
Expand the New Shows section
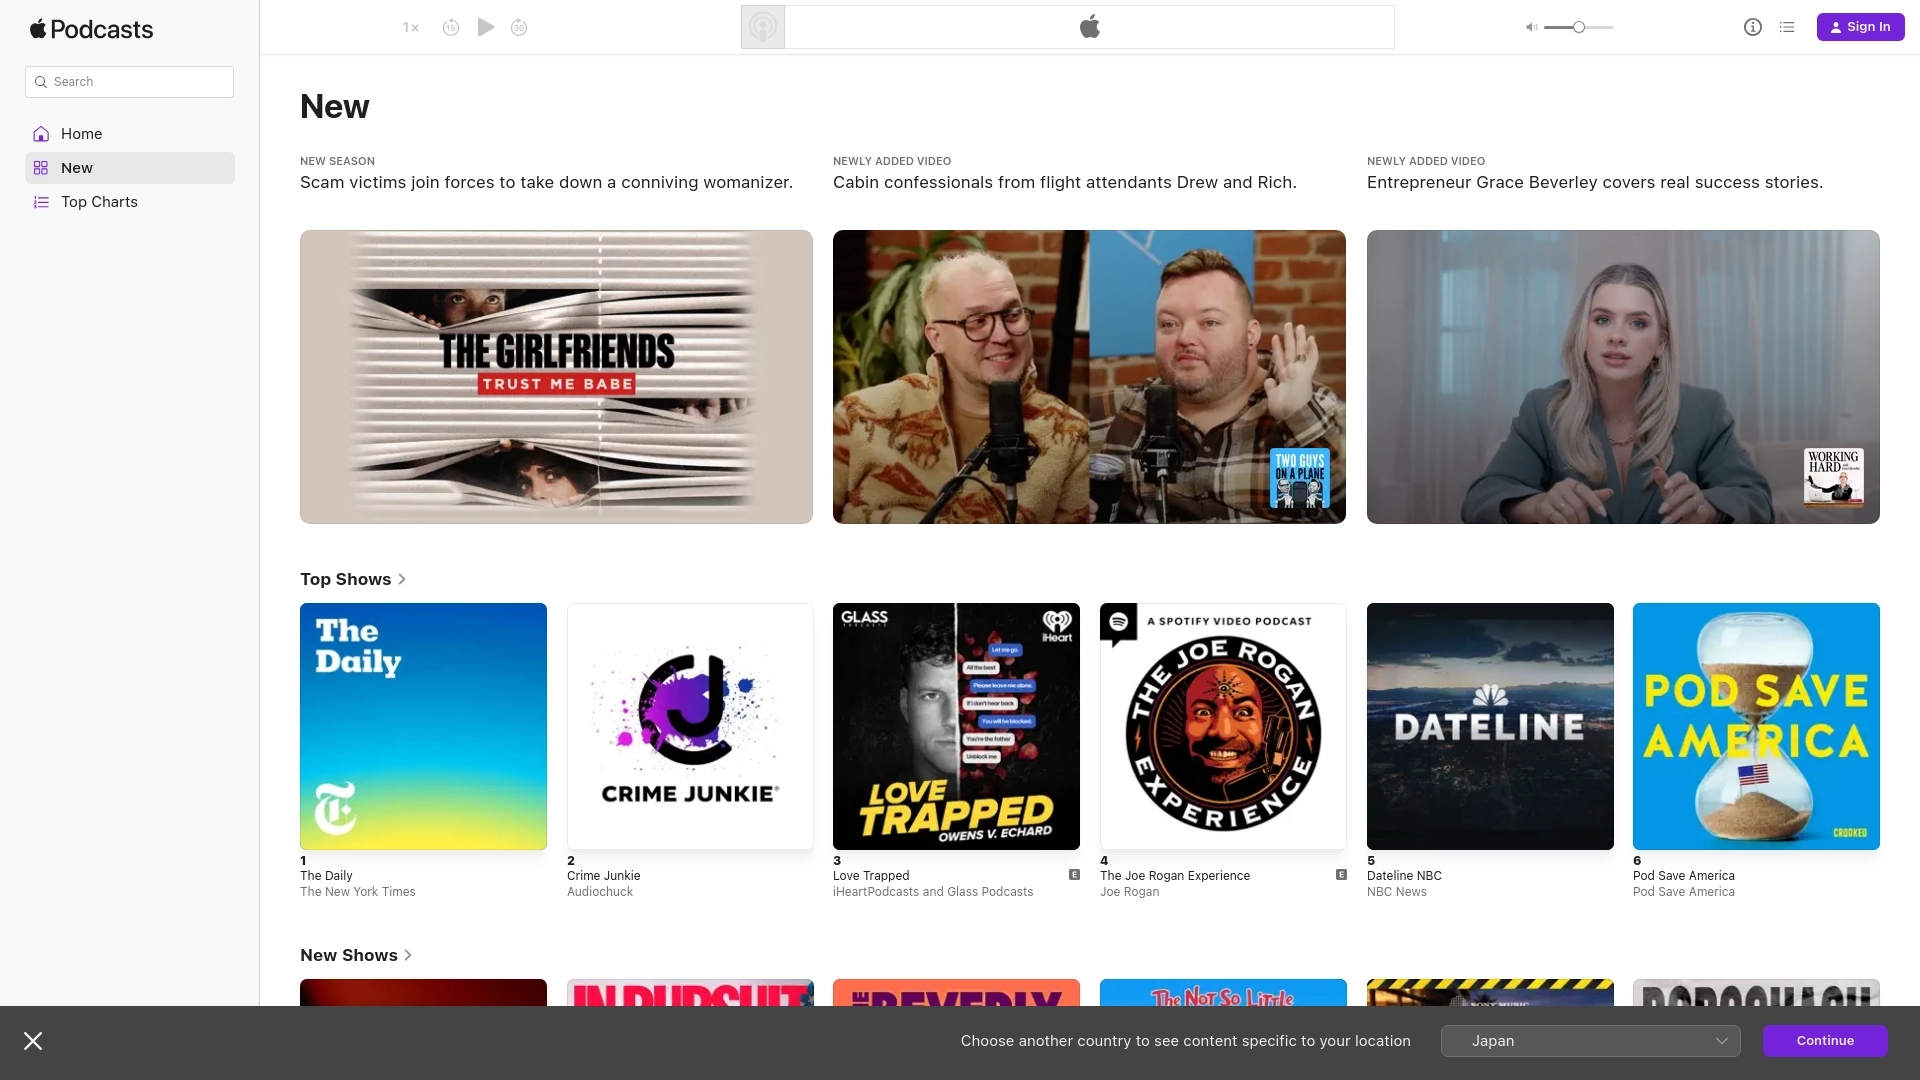[x=356, y=955]
